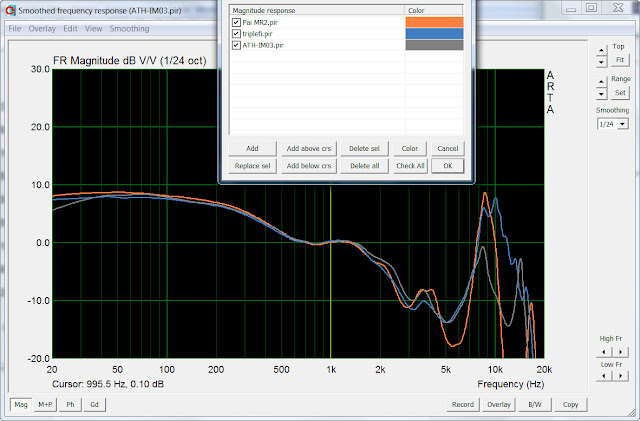640x421 pixels.
Task: Switch to the Mag view
Action: click(21, 405)
